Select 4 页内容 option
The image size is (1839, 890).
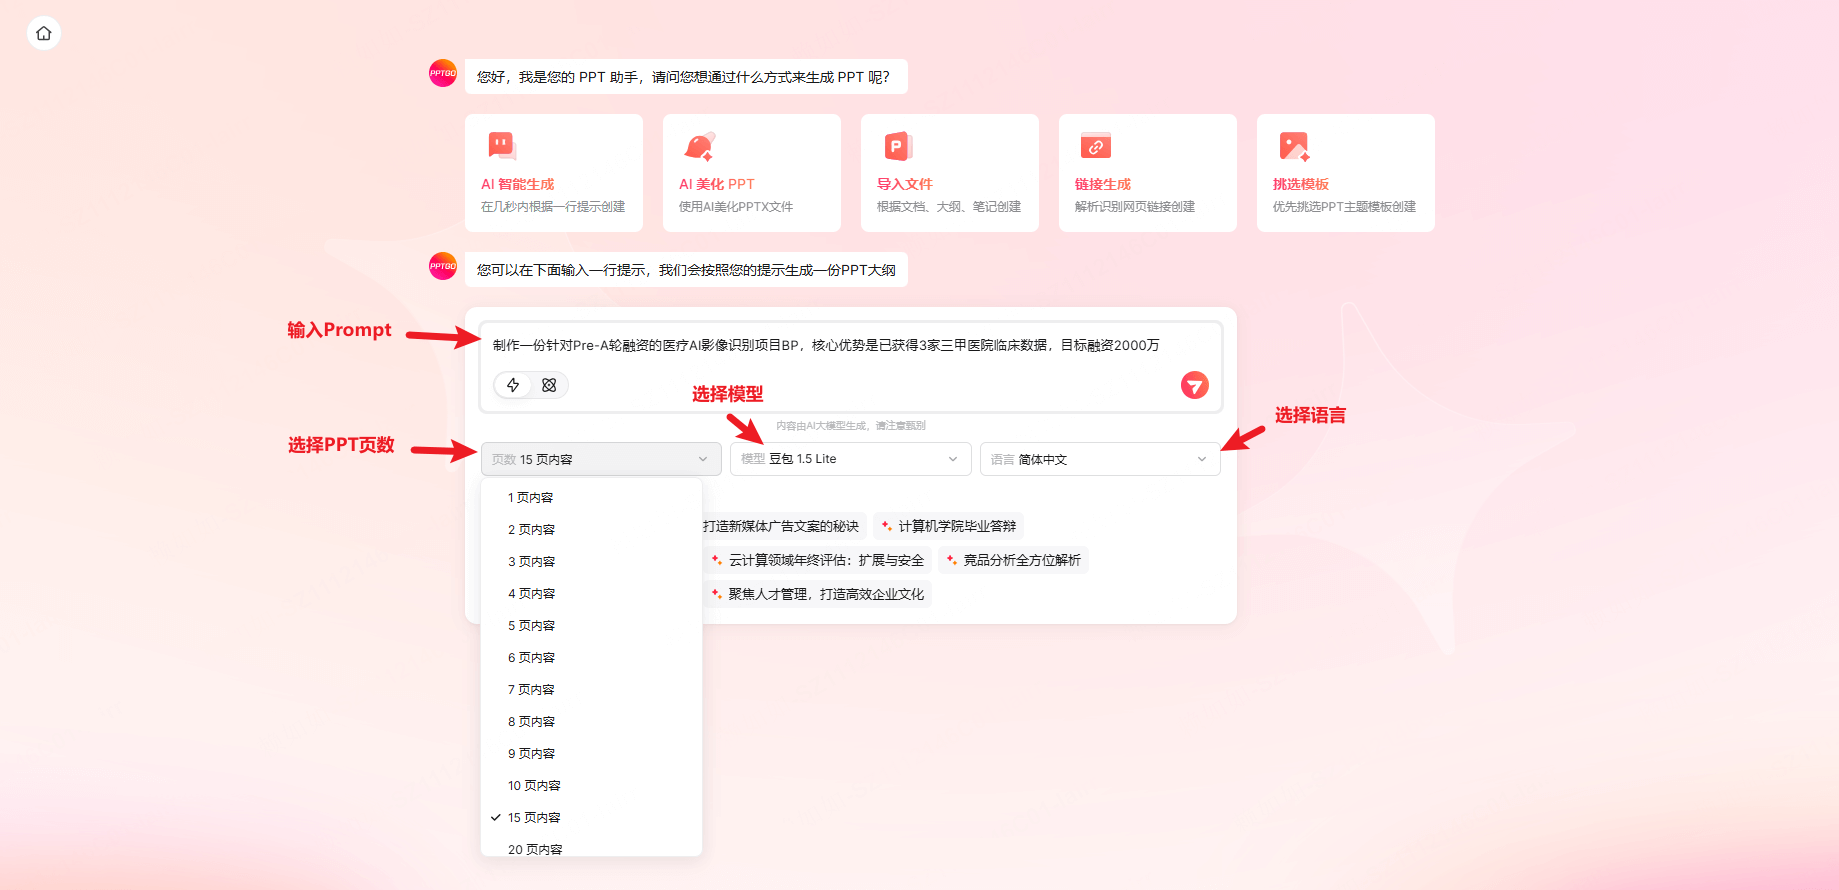click(x=592, y=593)
